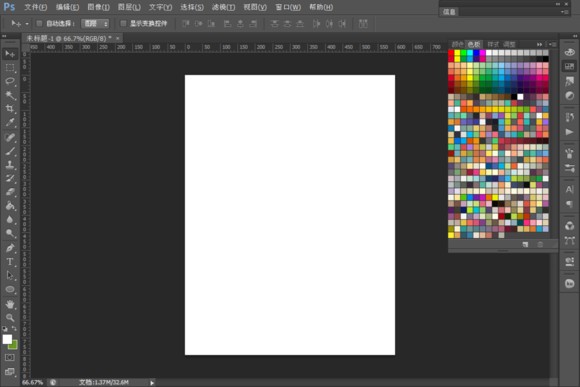
Task: Open the 编辑(E) menu
Action: point(67,7)
